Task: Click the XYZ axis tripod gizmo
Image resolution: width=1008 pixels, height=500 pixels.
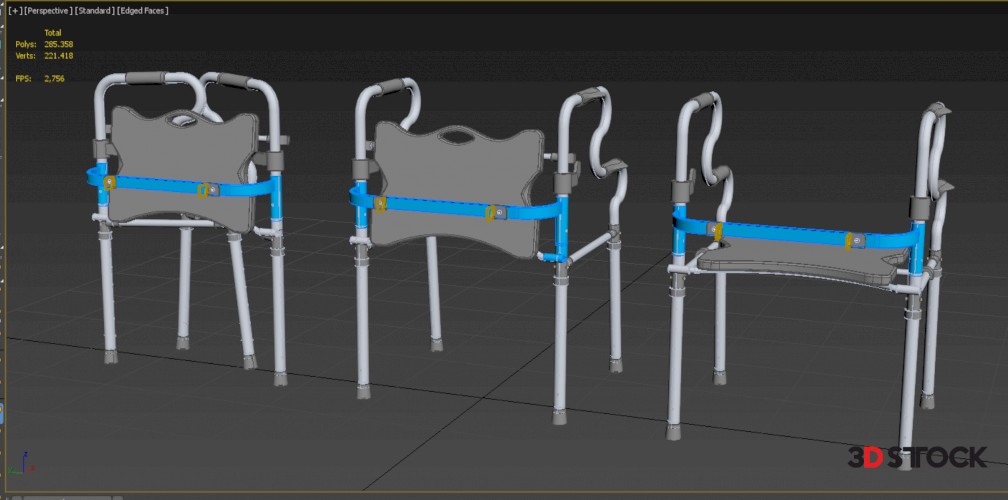Action: pos(24,463)
